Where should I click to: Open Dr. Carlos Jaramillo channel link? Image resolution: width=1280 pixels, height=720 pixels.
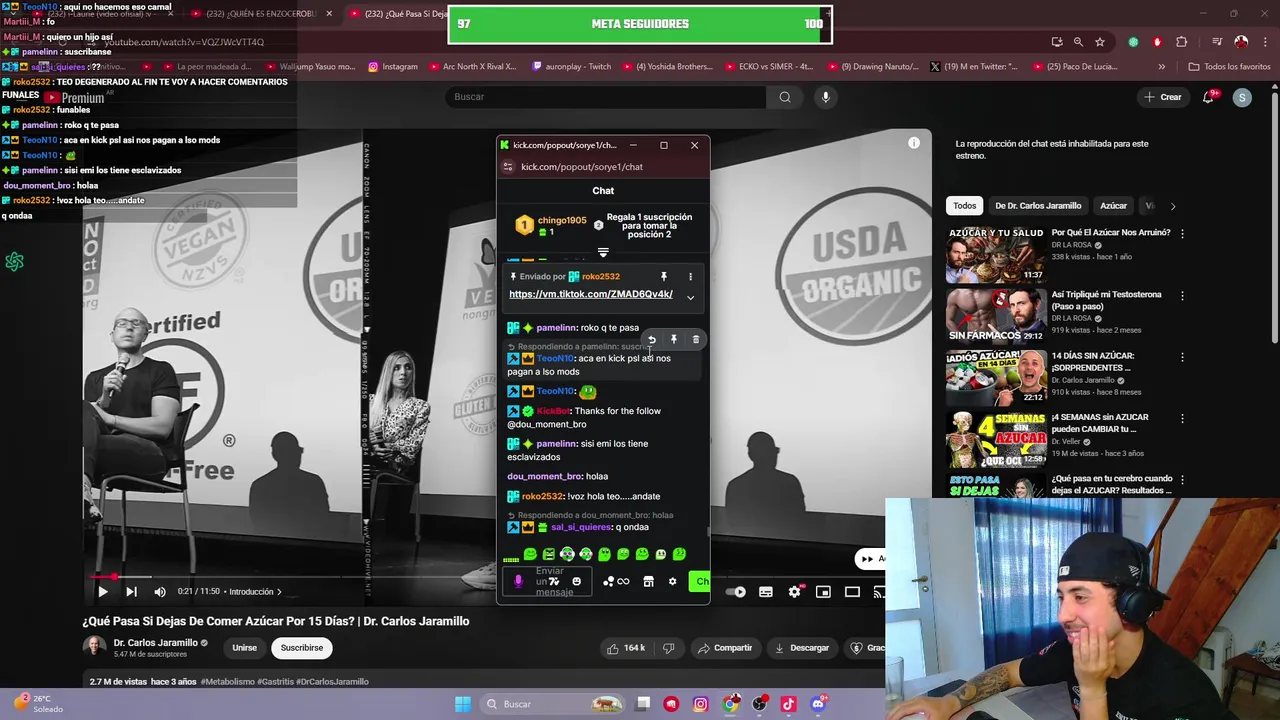tap(155, 643)
